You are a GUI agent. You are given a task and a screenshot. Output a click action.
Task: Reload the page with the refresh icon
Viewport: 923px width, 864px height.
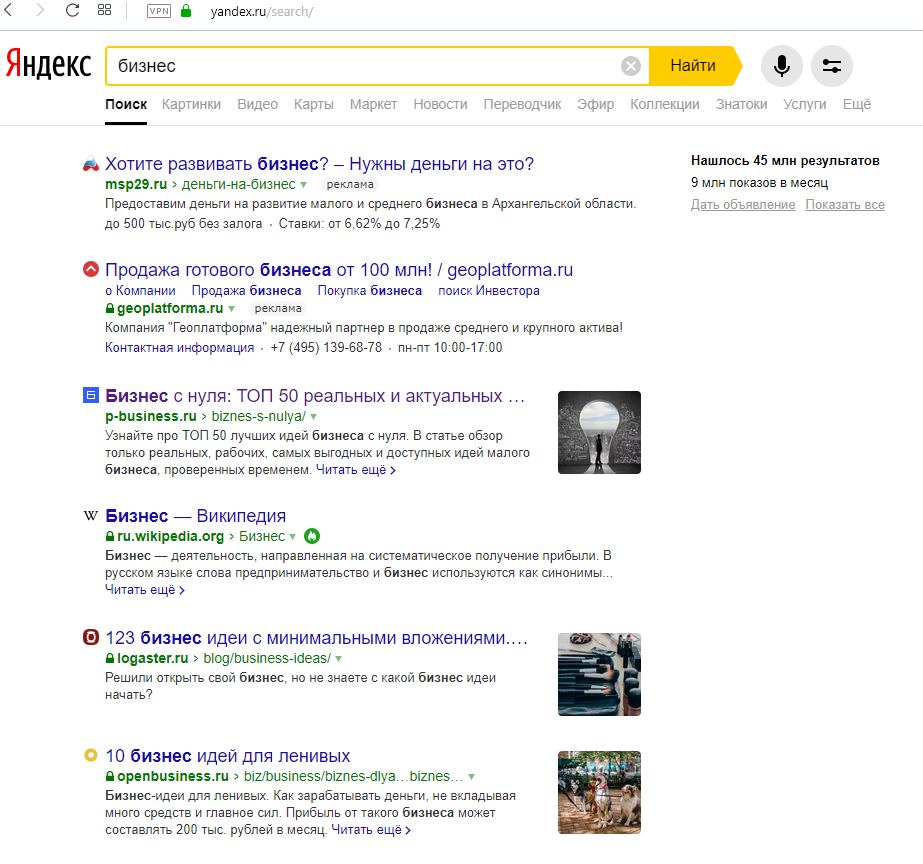[x=72, y=10]
